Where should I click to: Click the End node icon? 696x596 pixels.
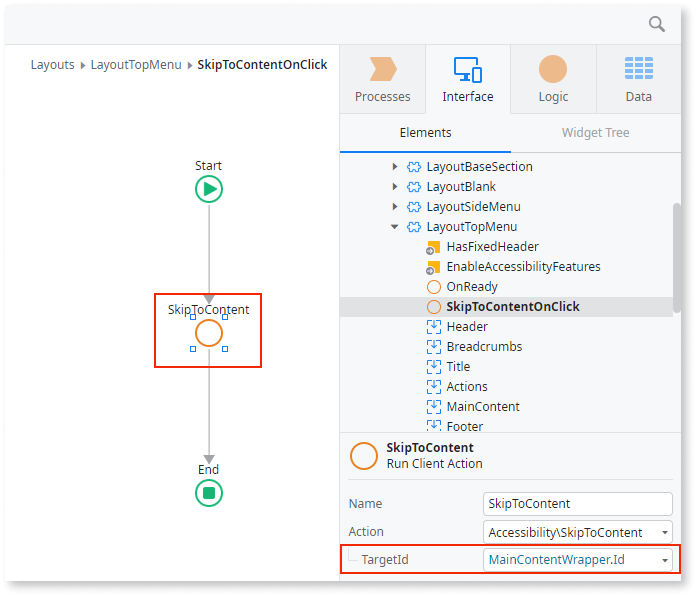(209, 492)
